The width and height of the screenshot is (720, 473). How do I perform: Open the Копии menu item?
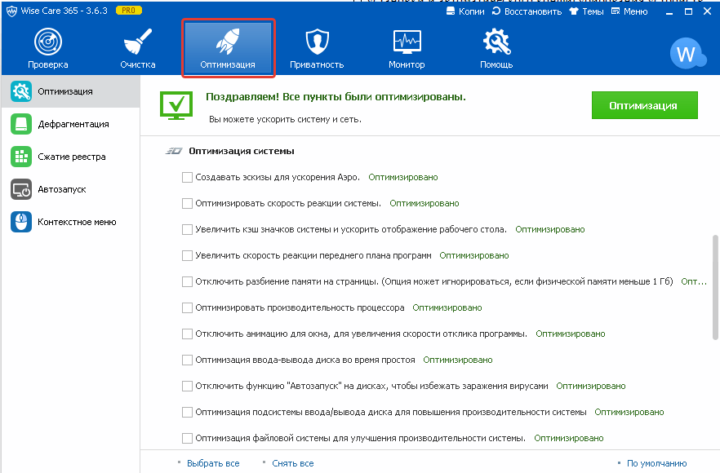pos(465,11)
